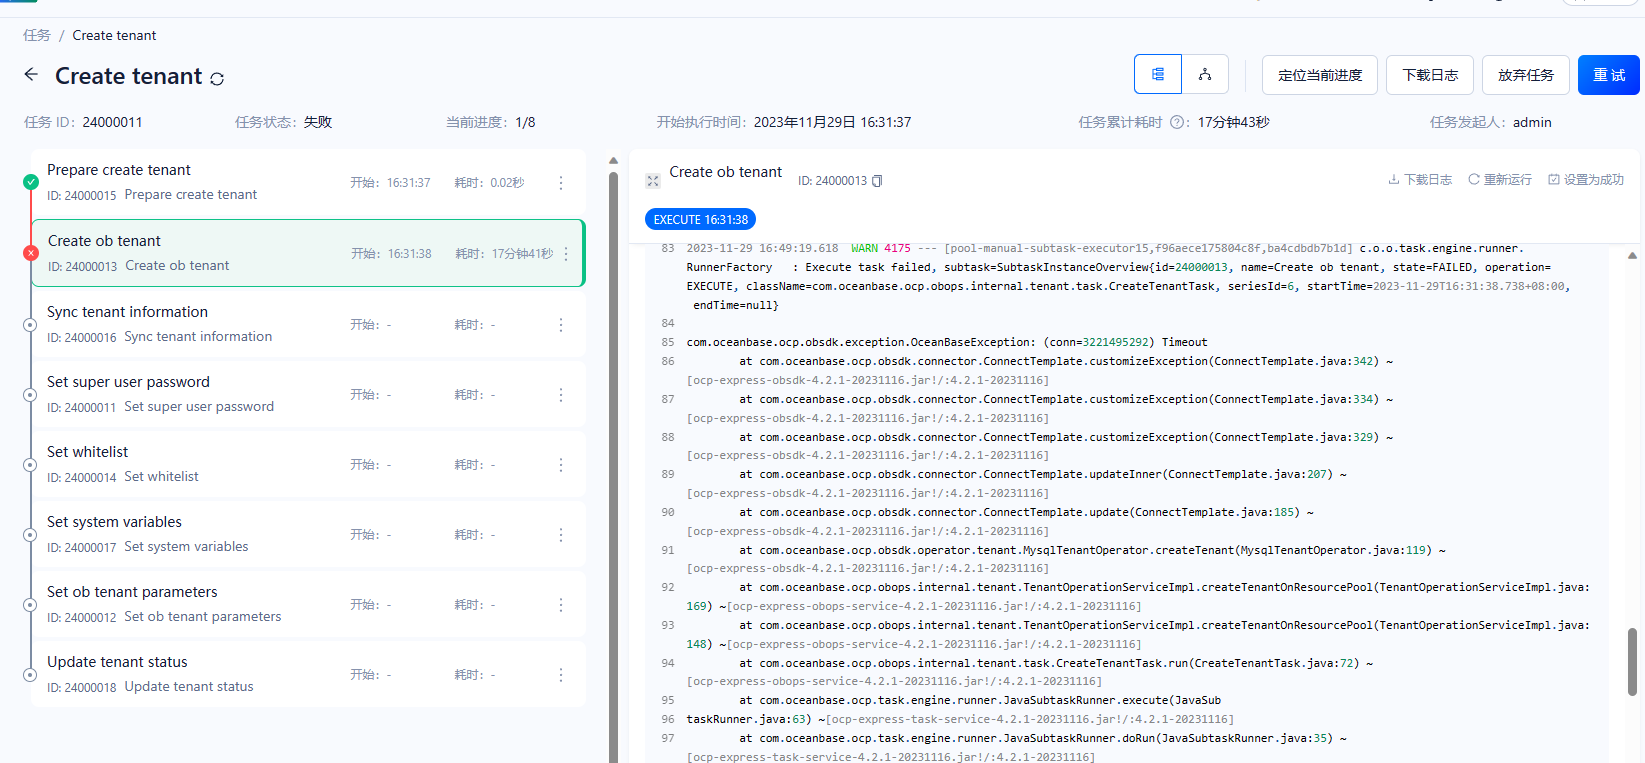Viewport: 1645px width, 763px height.
Task: Click log line 85 with the OceanBaseException Timeout
Action: click(x=947, y=342)
